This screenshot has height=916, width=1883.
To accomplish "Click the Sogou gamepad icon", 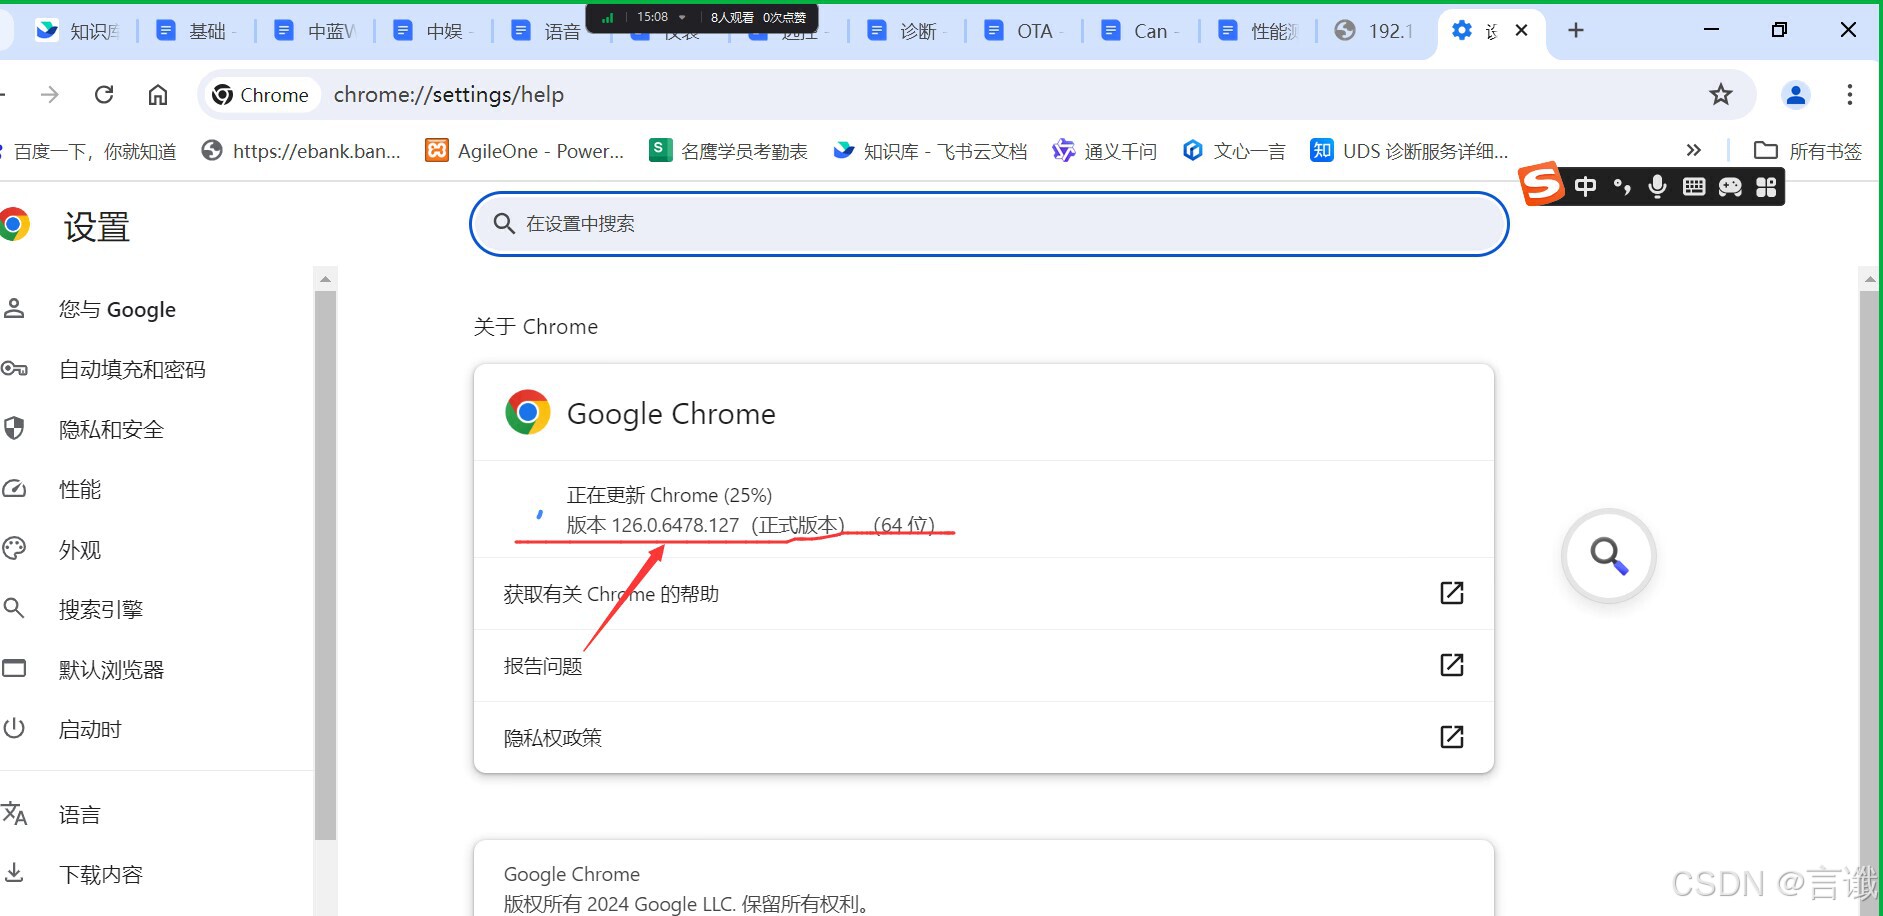I will point(1730,187).
